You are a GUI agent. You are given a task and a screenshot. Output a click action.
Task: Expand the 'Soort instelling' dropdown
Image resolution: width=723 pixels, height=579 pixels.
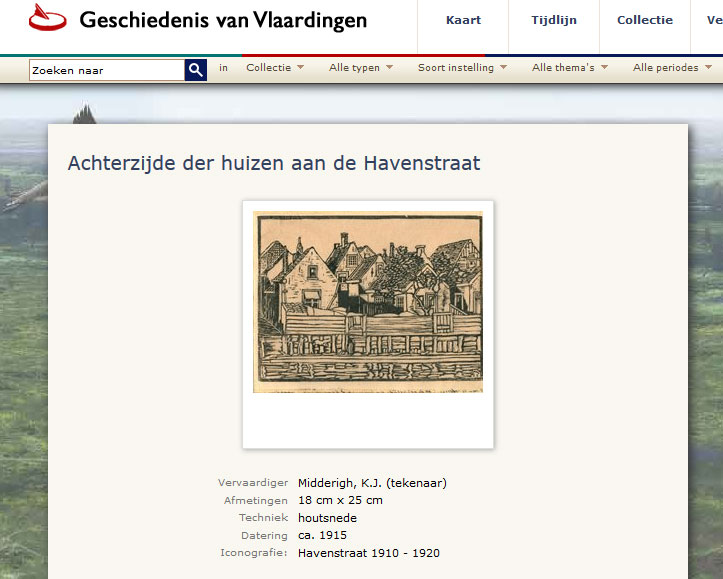pyautogui.click(x=462, y=68)
